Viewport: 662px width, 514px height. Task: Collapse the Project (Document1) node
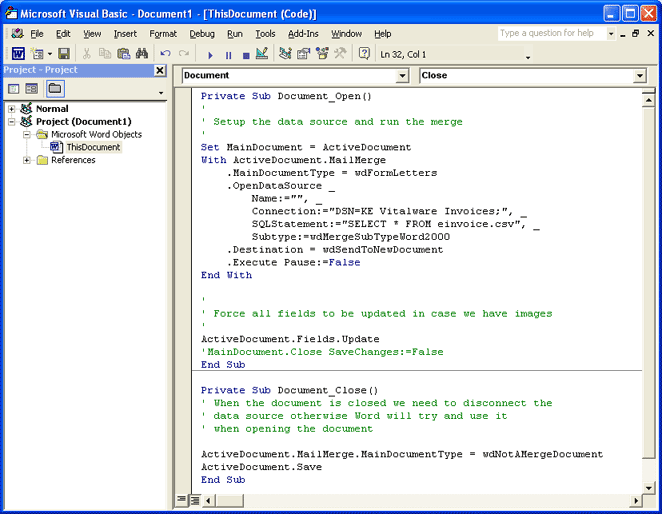point(11,122)
